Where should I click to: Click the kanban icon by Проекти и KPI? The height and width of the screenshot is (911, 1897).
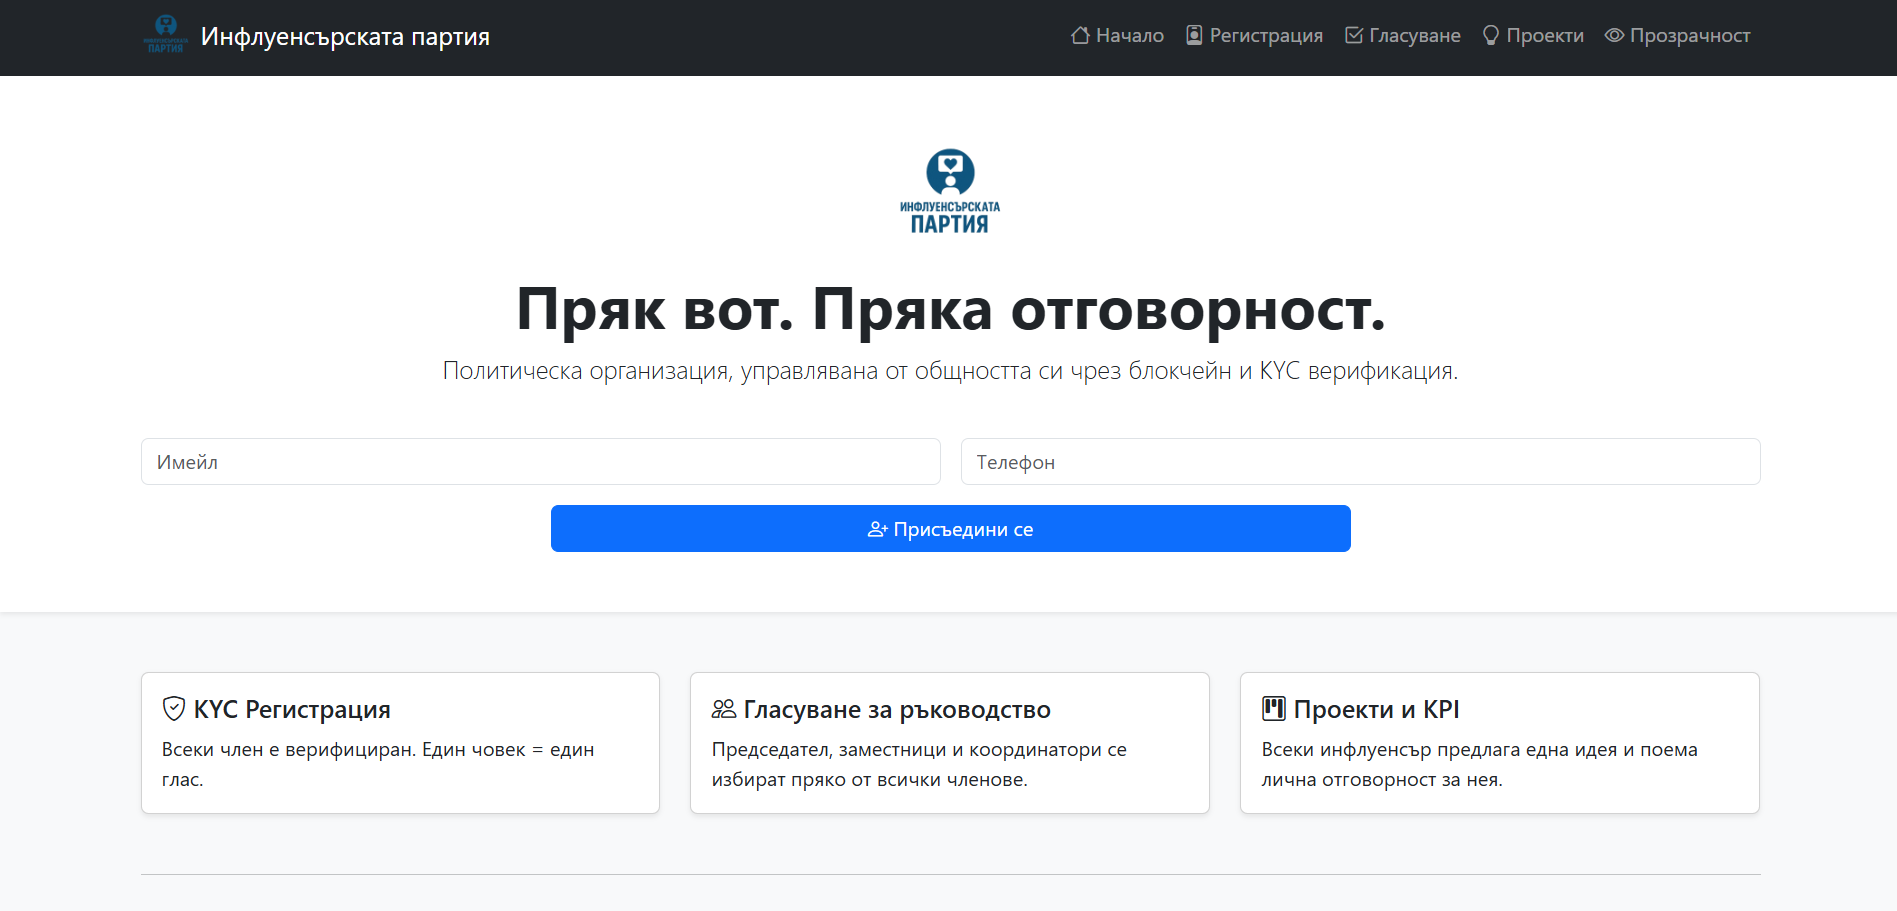coord(1274,709)
